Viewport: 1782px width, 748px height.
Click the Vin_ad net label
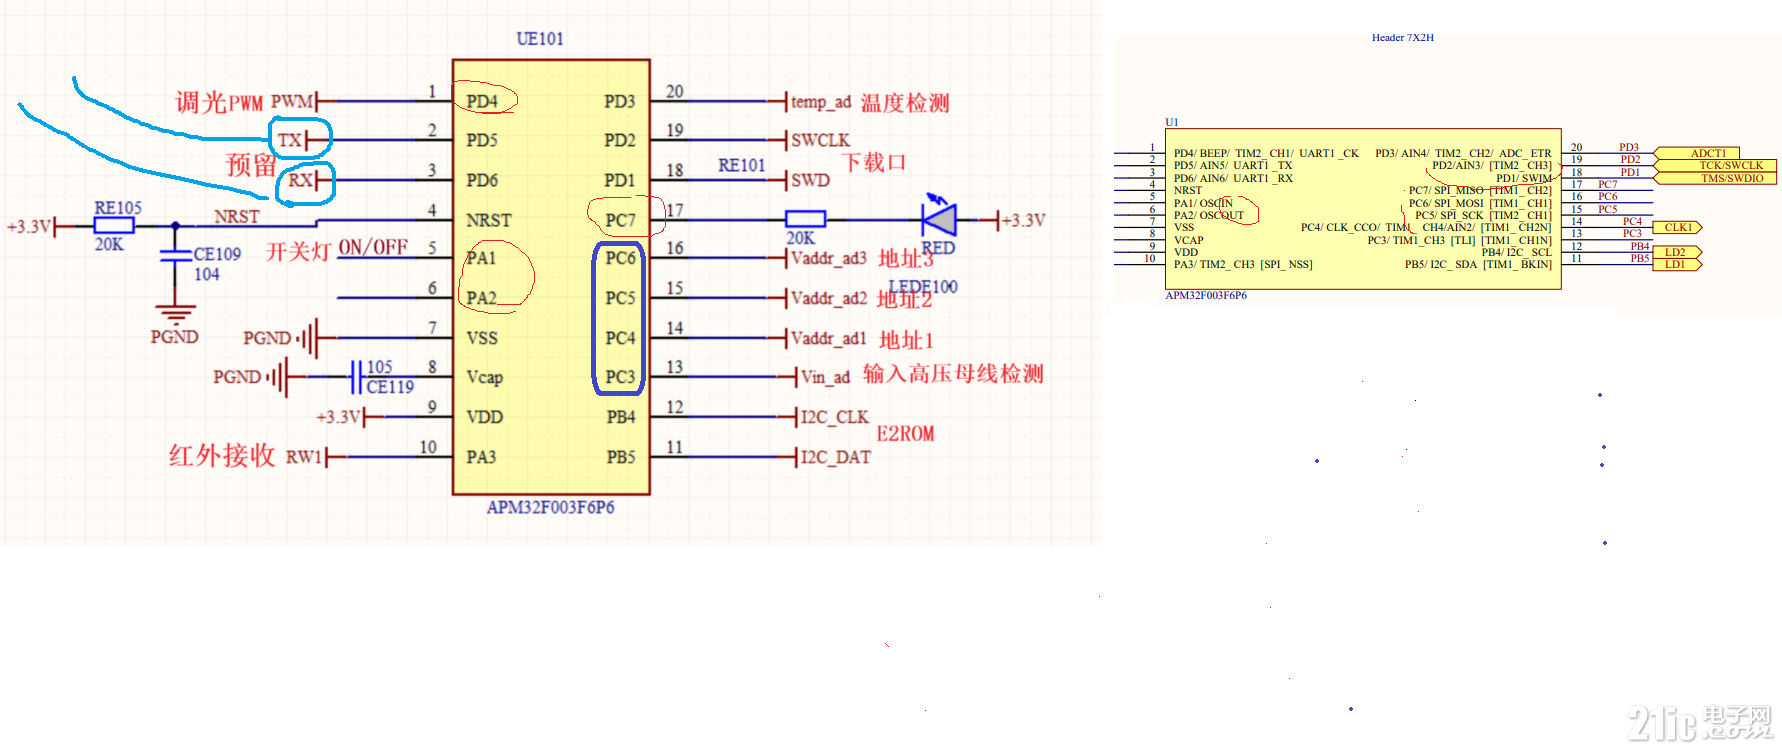[x=825, y=377]
